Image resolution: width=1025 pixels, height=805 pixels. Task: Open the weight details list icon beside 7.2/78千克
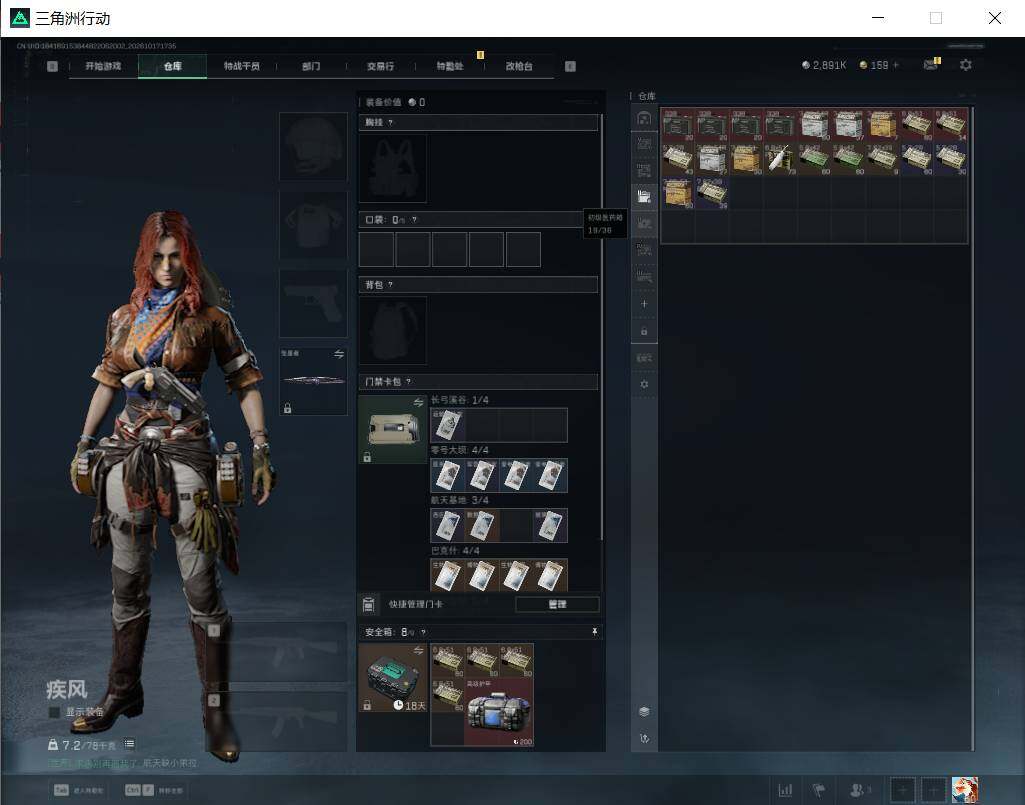(x=129, y=744)
